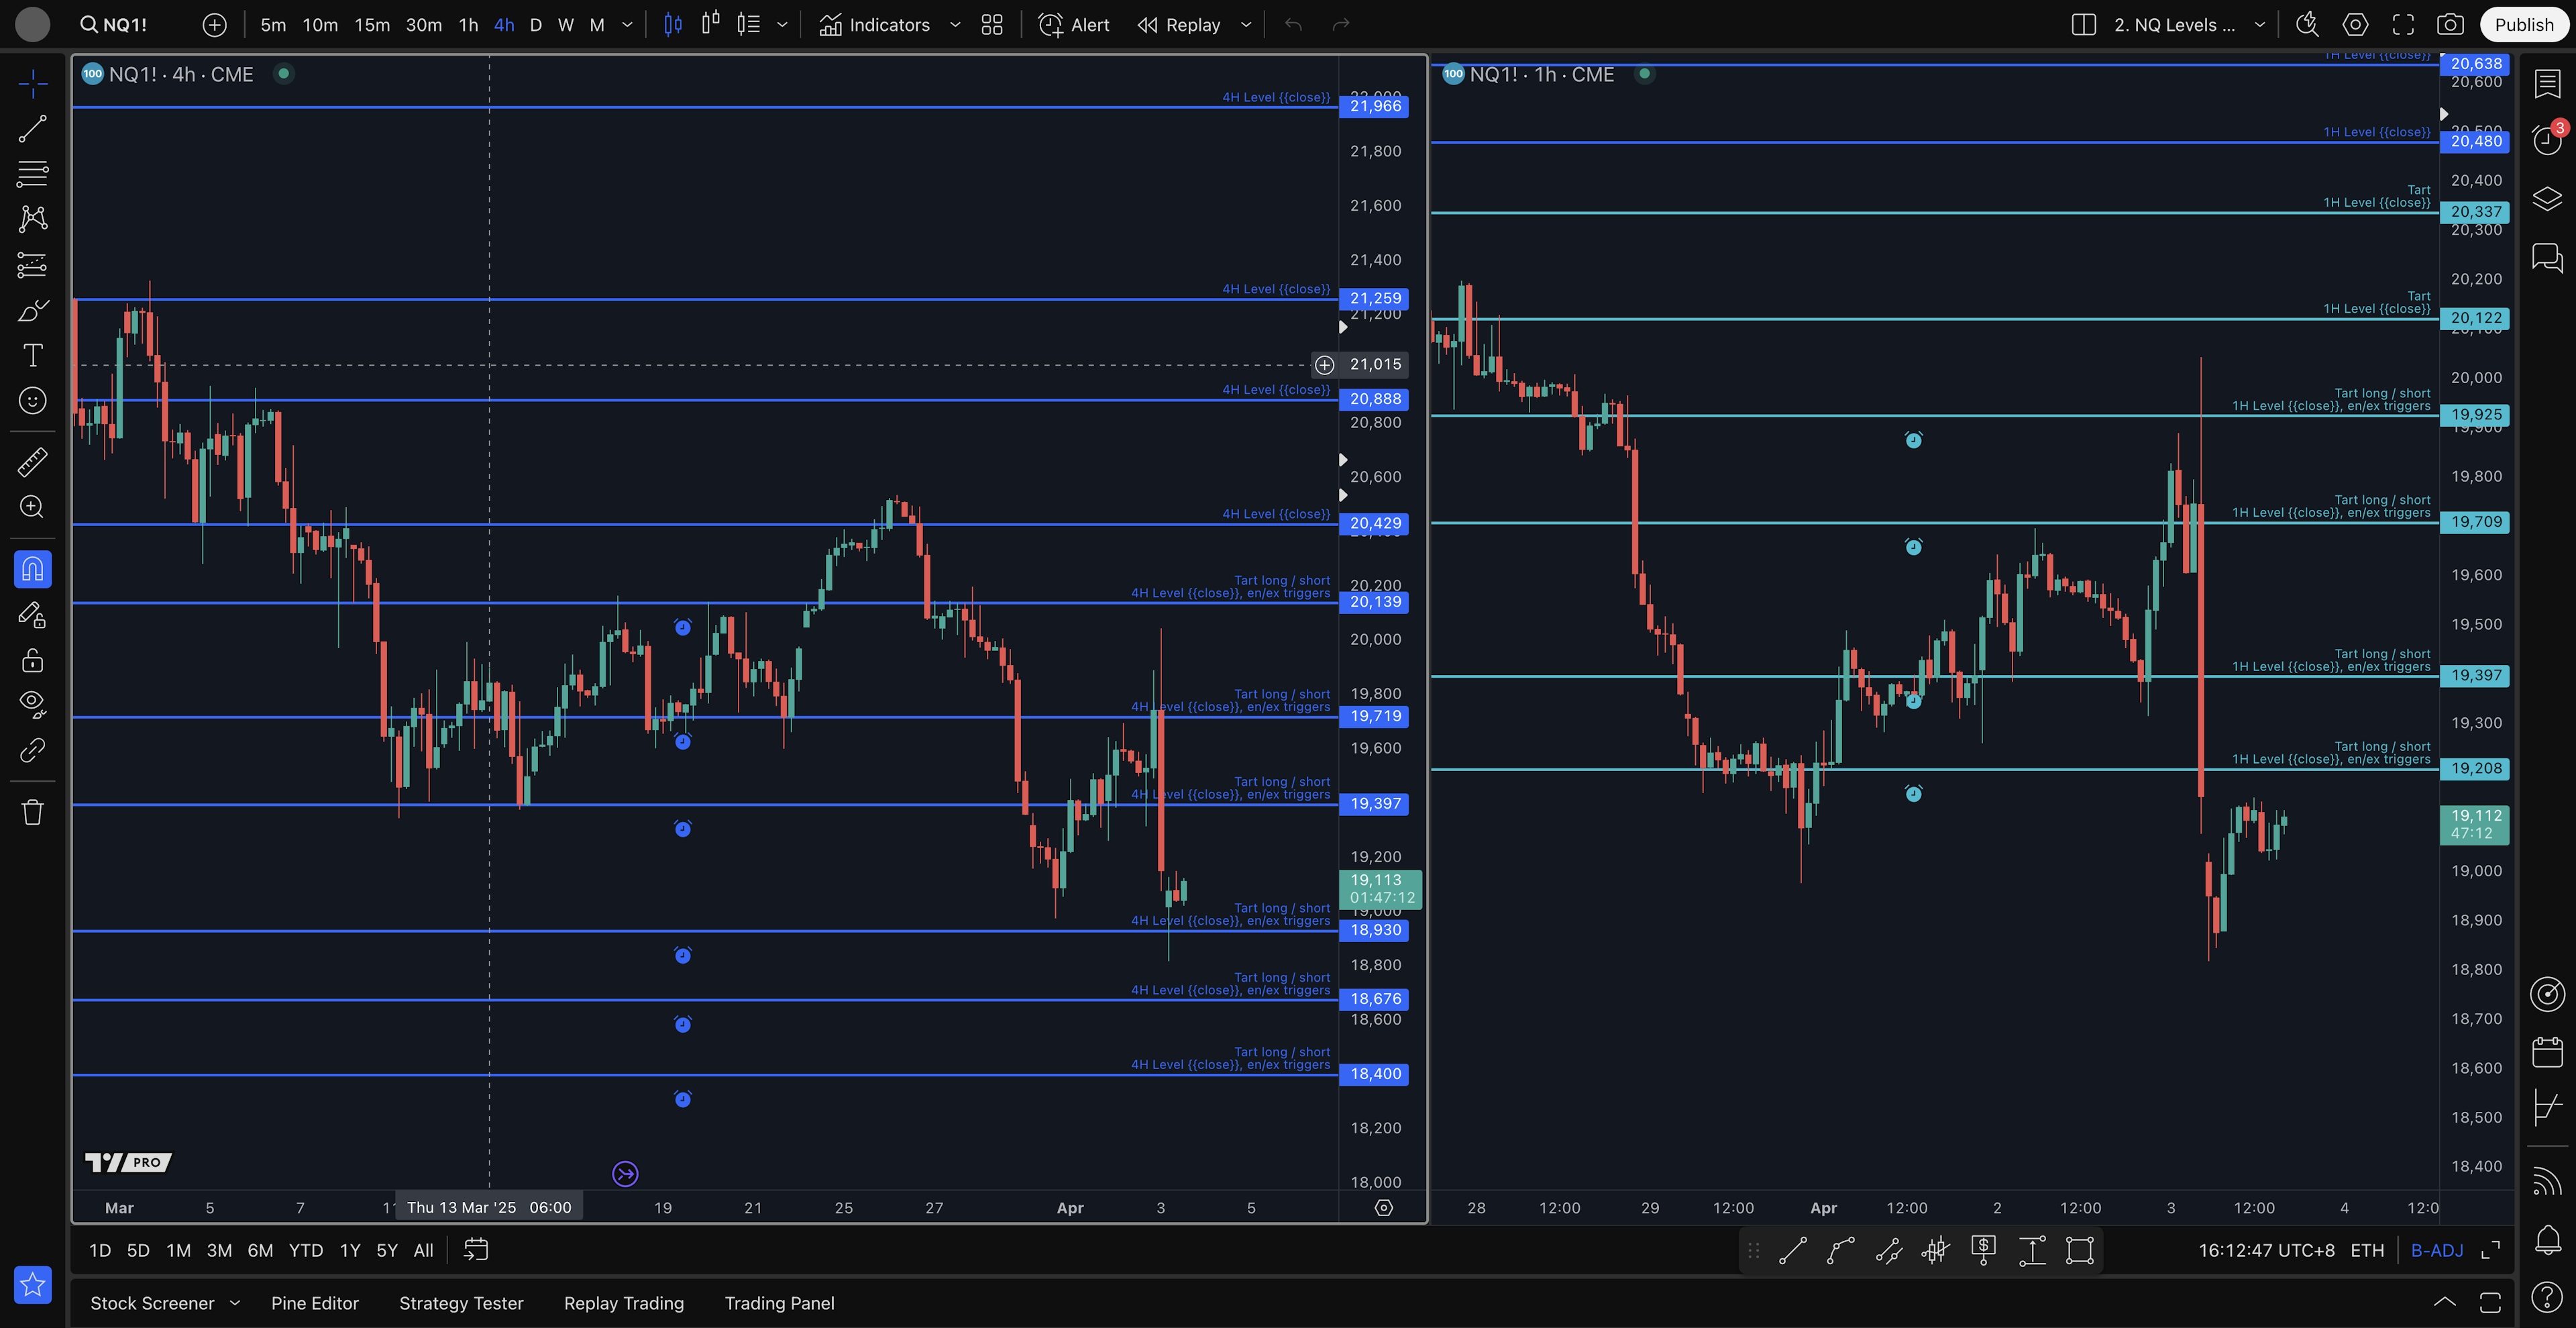Select the ruler measure tool

(x=32, y=462)
